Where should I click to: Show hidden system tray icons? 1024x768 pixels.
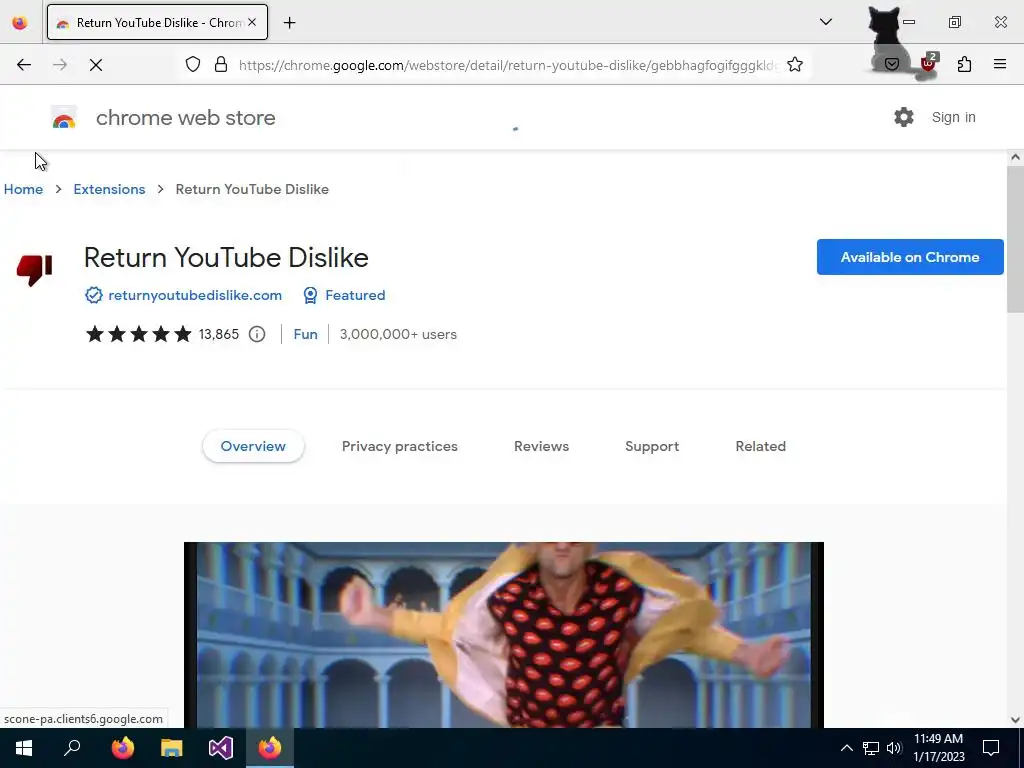pyautogui.click(x=846, y=748)
